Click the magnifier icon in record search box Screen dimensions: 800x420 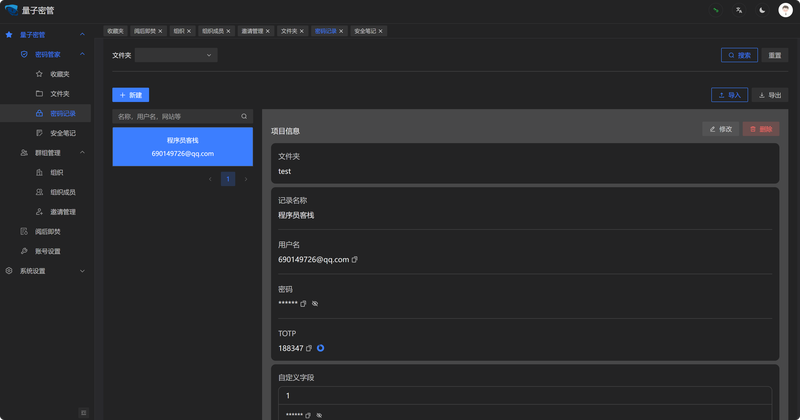point(244,116)
